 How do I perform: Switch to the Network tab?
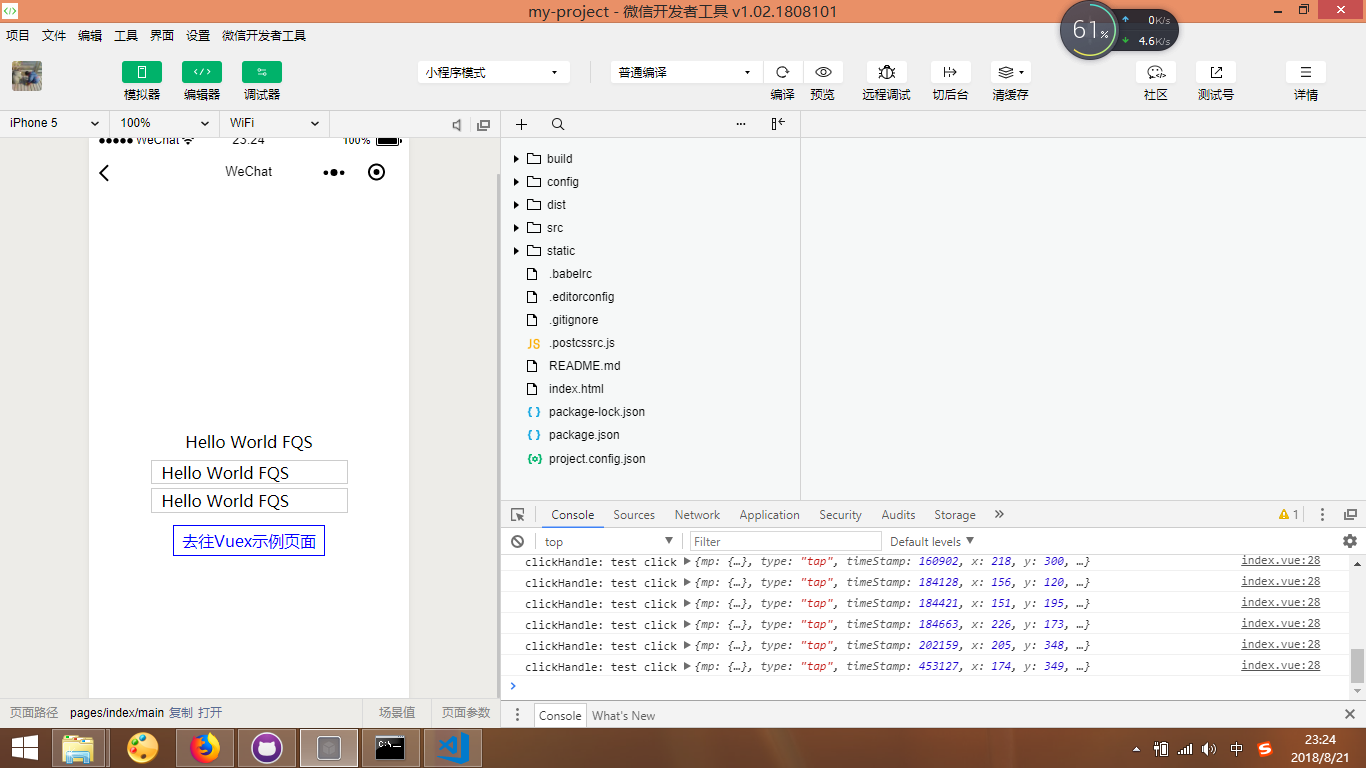tap(697, 515)
